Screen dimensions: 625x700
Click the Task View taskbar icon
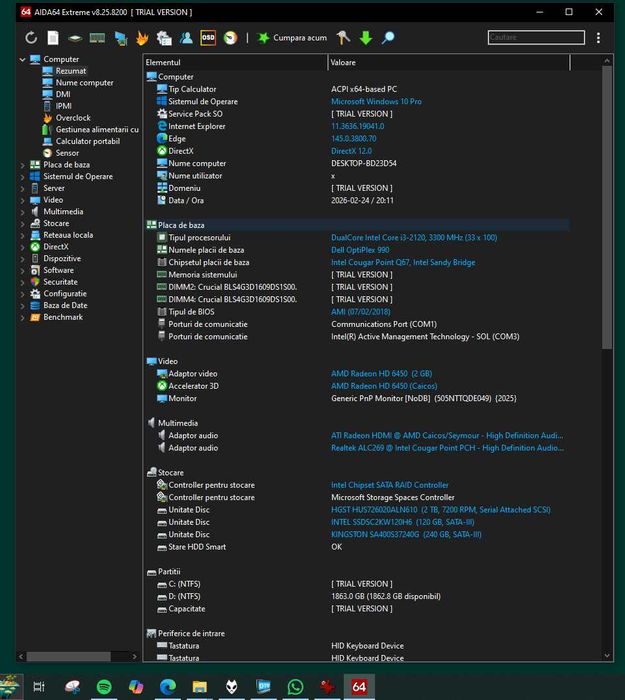(x=39, y=687)
